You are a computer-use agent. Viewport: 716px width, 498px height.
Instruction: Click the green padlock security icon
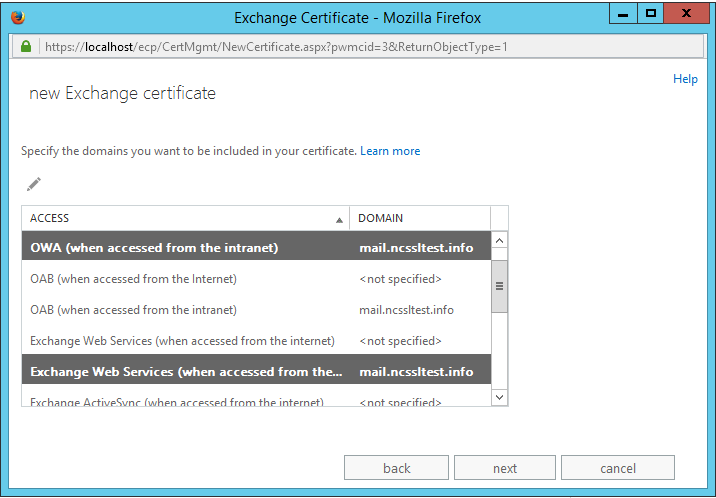pos(26,47)
